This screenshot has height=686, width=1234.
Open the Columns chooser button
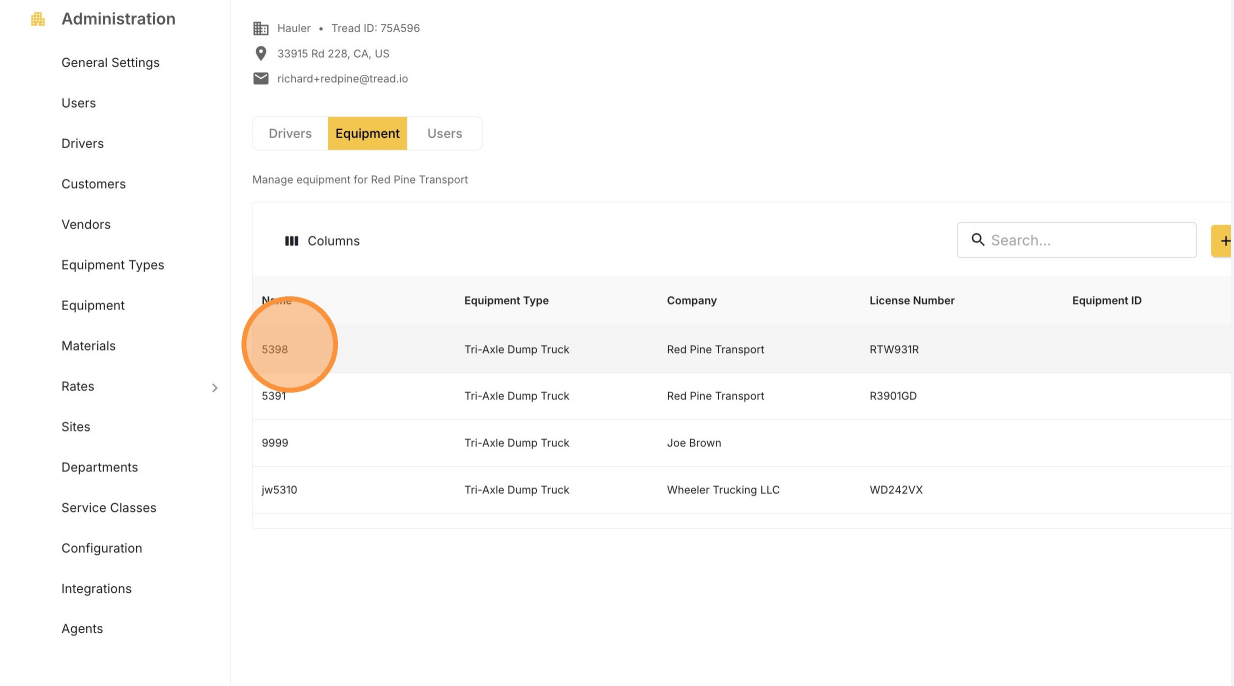(x=322, y=241)
